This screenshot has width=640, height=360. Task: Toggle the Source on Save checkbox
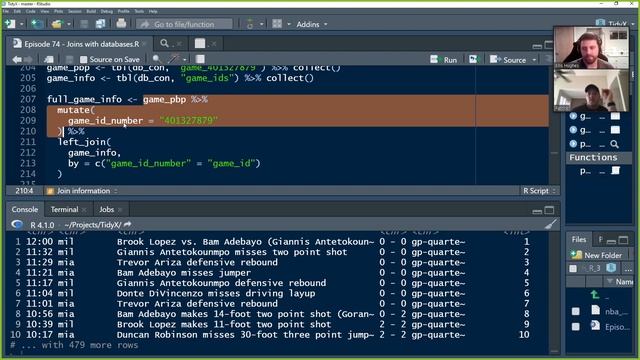[84, 60]
